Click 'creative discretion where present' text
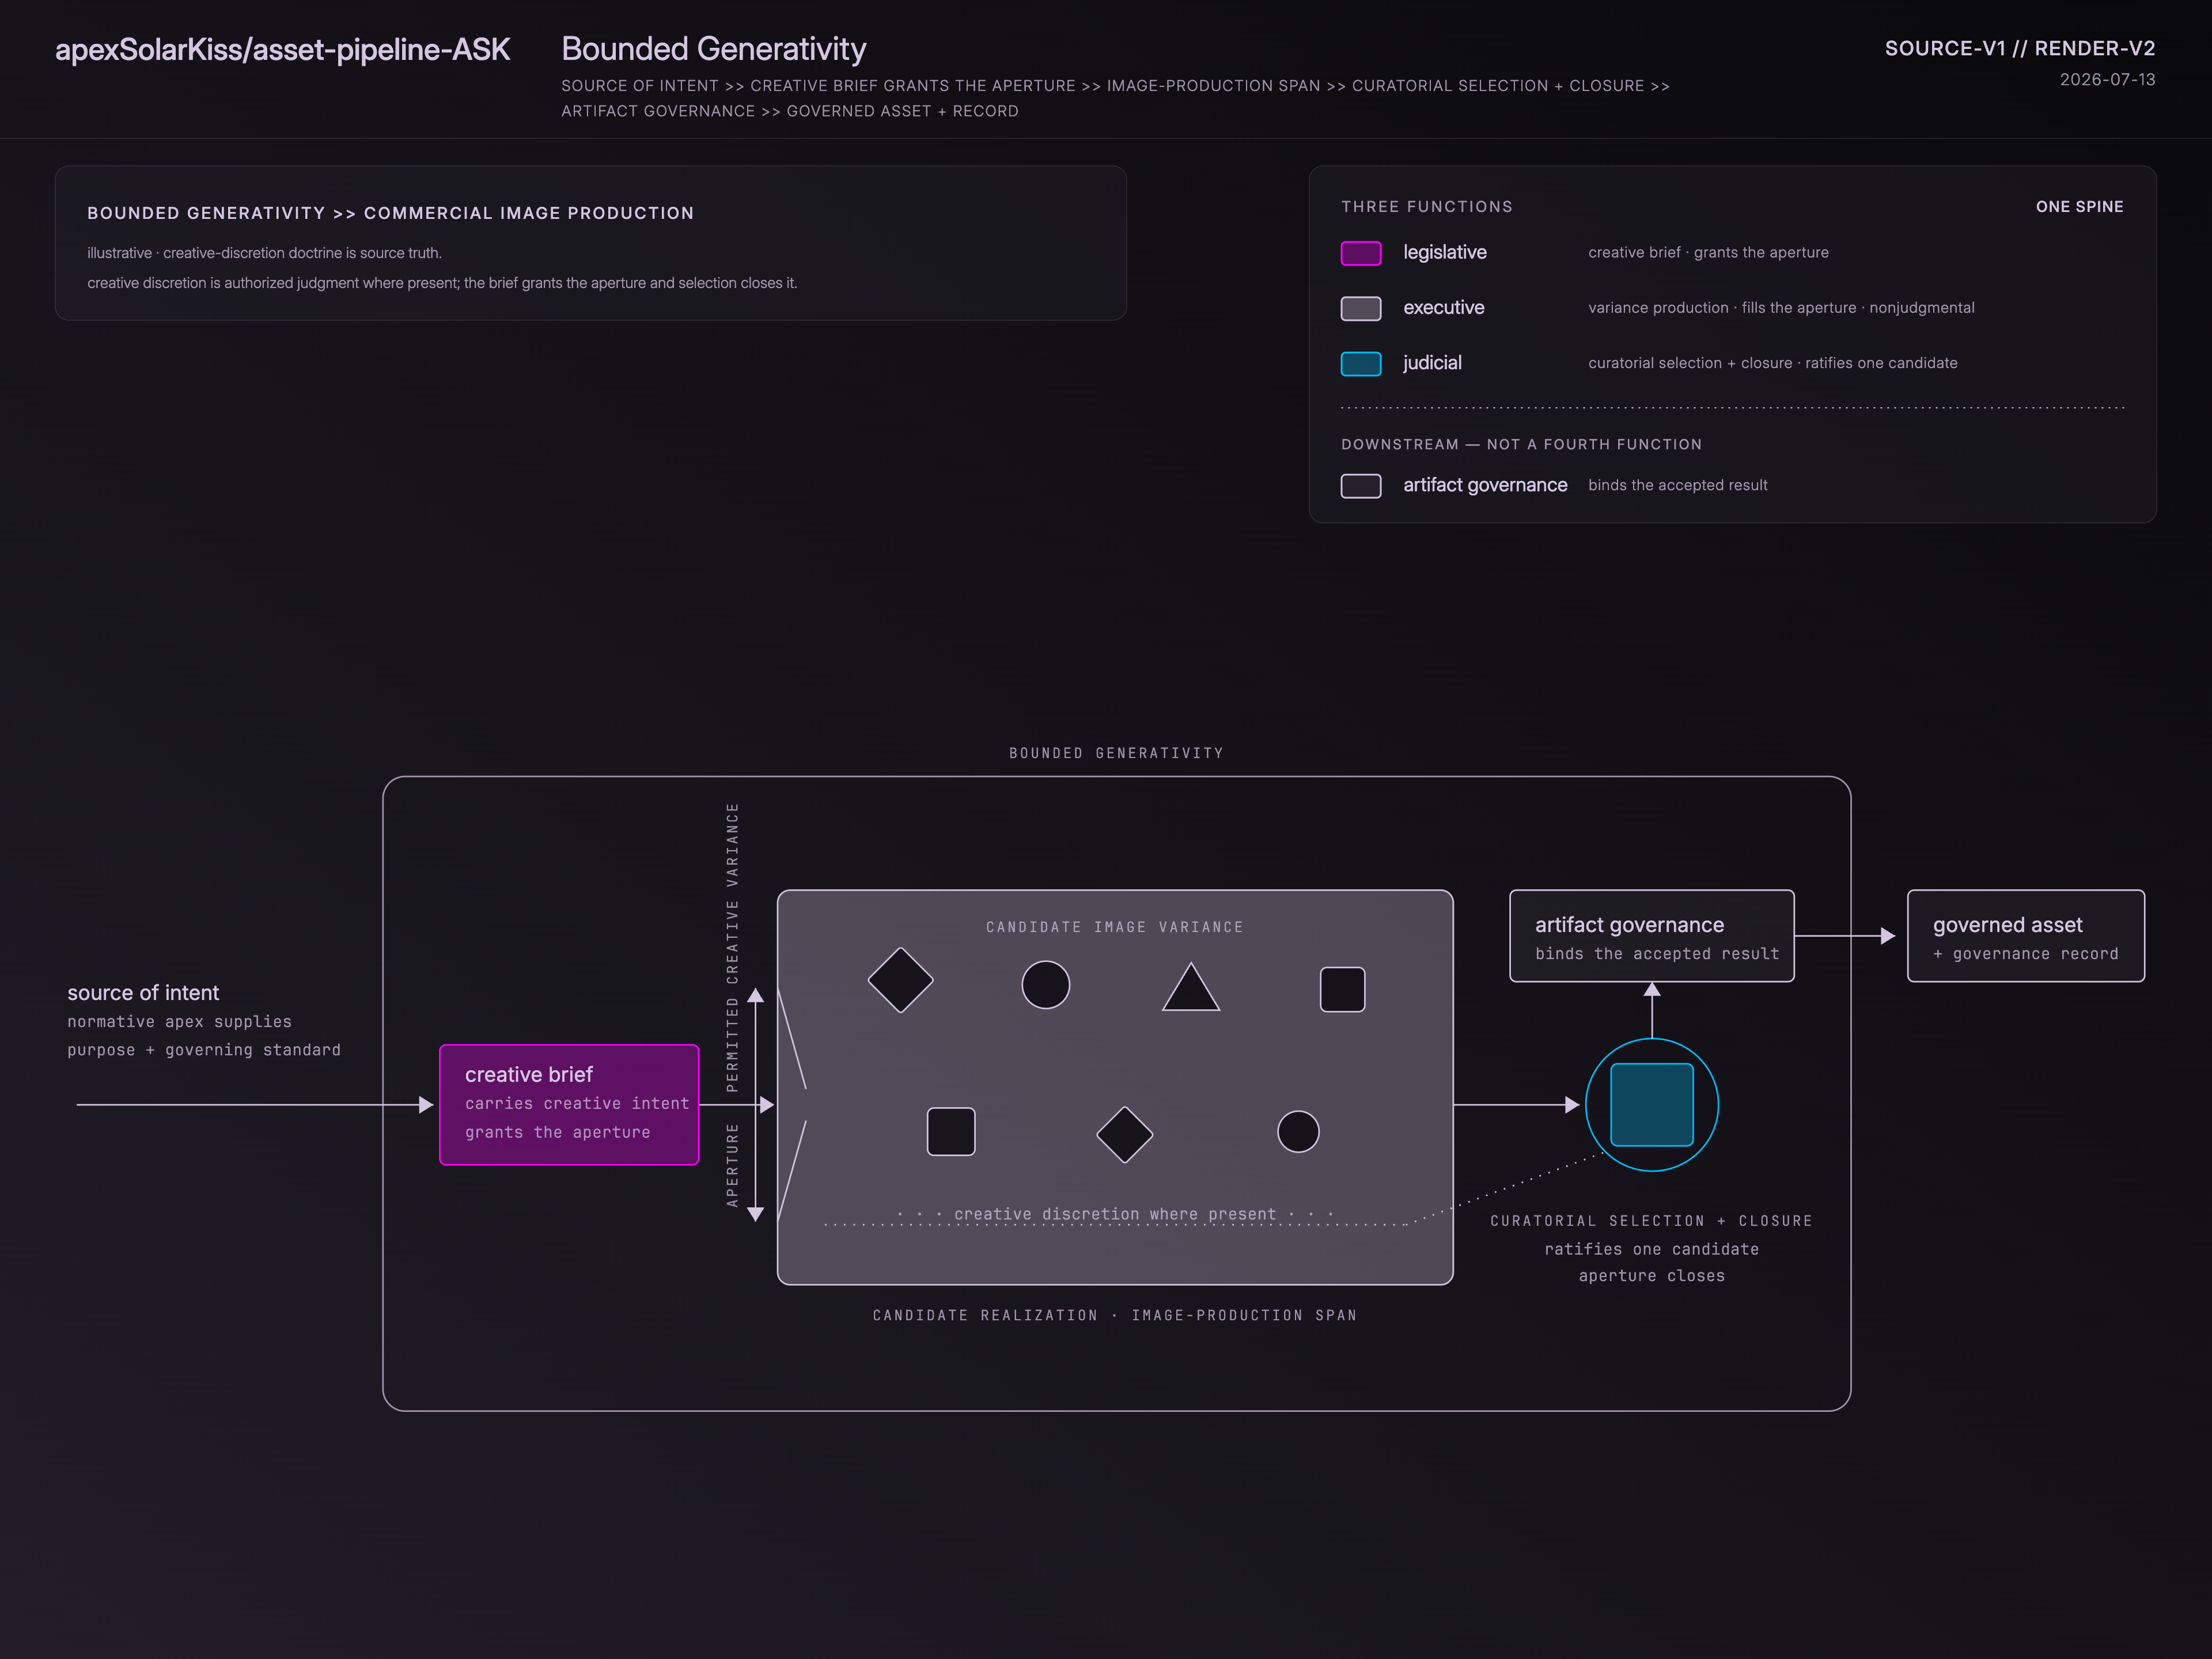The width and height of the screenshot is (2212, 1659). coord(1115,1214)
